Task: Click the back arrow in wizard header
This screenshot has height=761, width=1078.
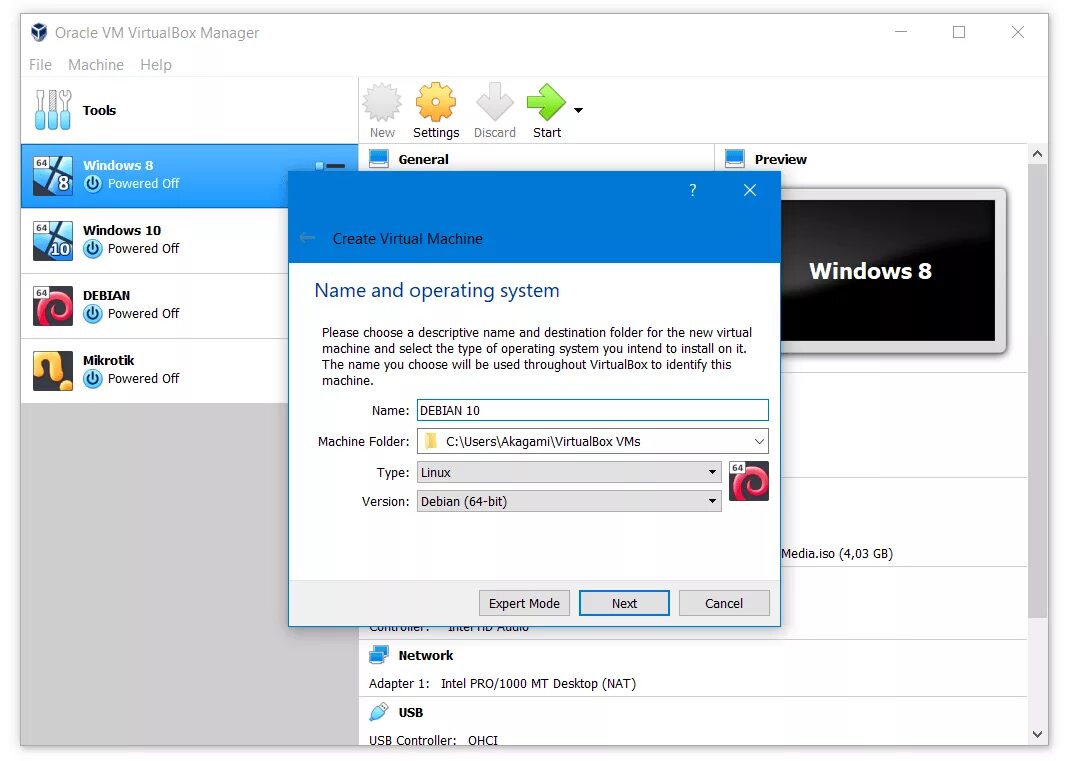Action: pos(307,238)
